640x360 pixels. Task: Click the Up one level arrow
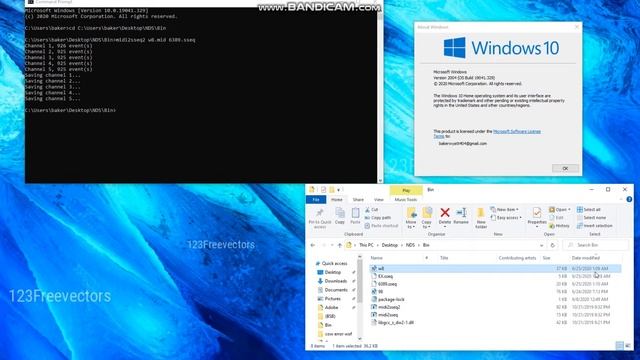click(x=340, y=245)
